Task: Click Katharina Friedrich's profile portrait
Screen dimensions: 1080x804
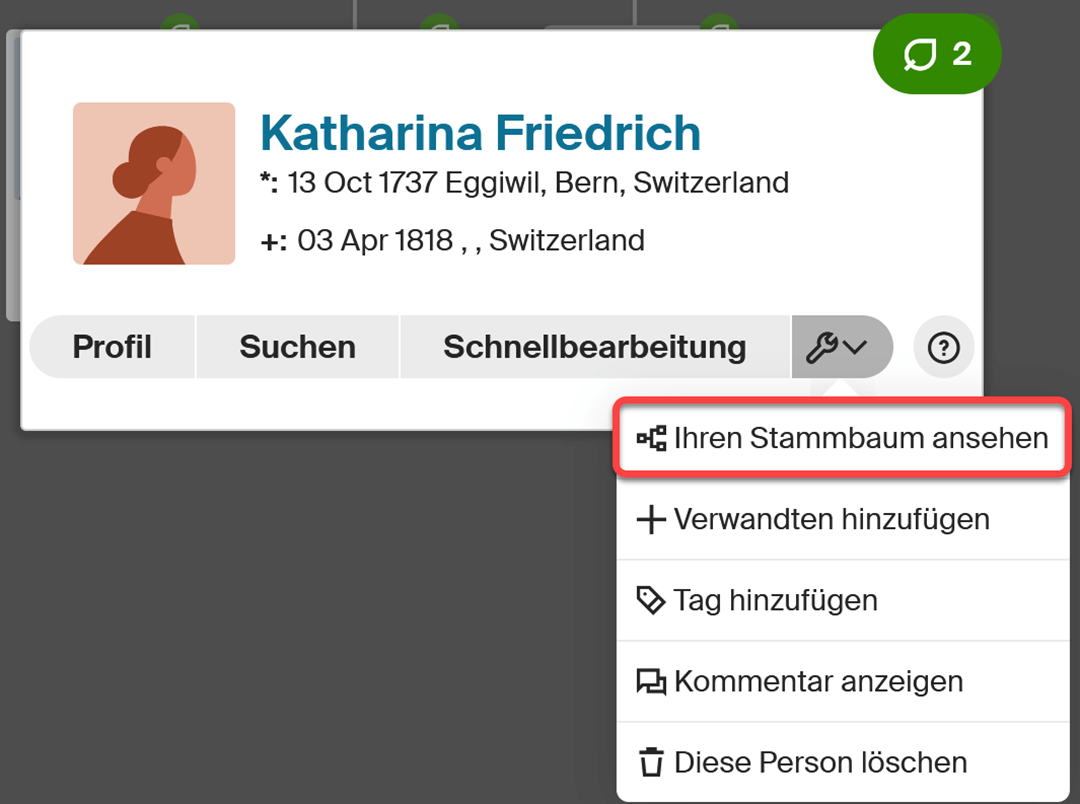Action: 153,184
